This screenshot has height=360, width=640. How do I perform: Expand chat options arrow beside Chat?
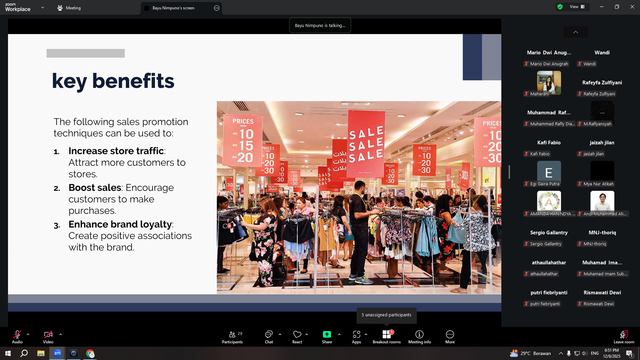tap(280, 334)
